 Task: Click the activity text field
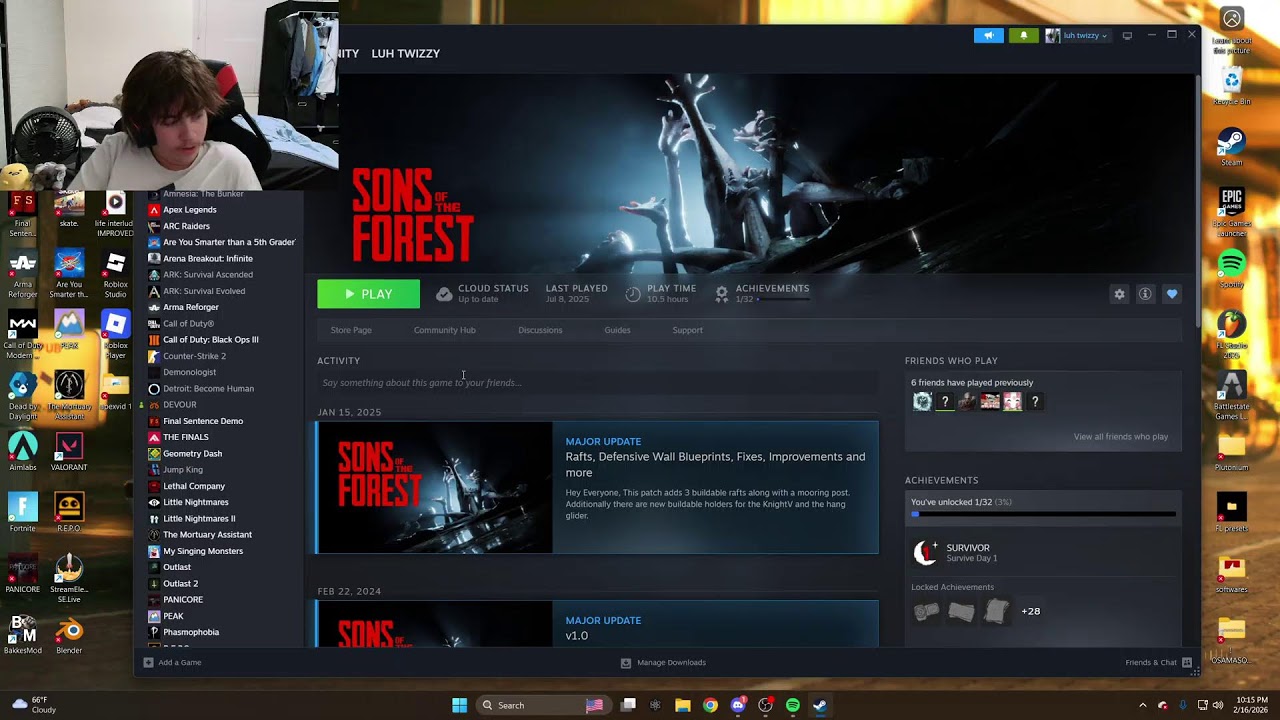598,383
